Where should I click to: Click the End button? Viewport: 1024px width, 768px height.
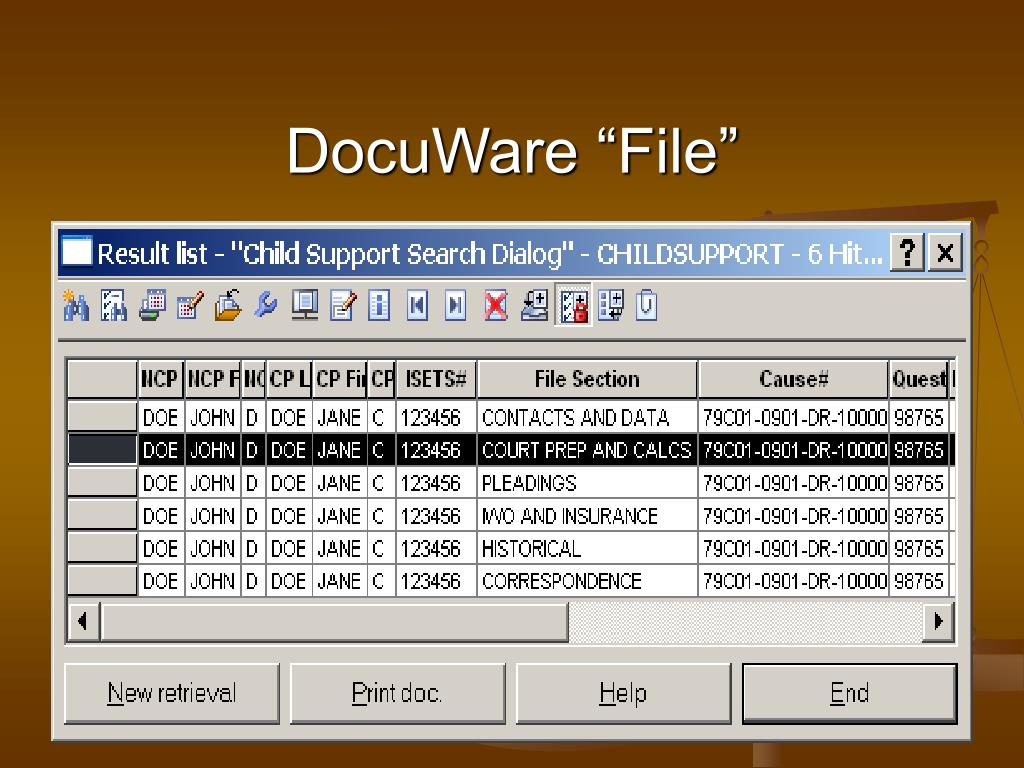tap(850, 694)
